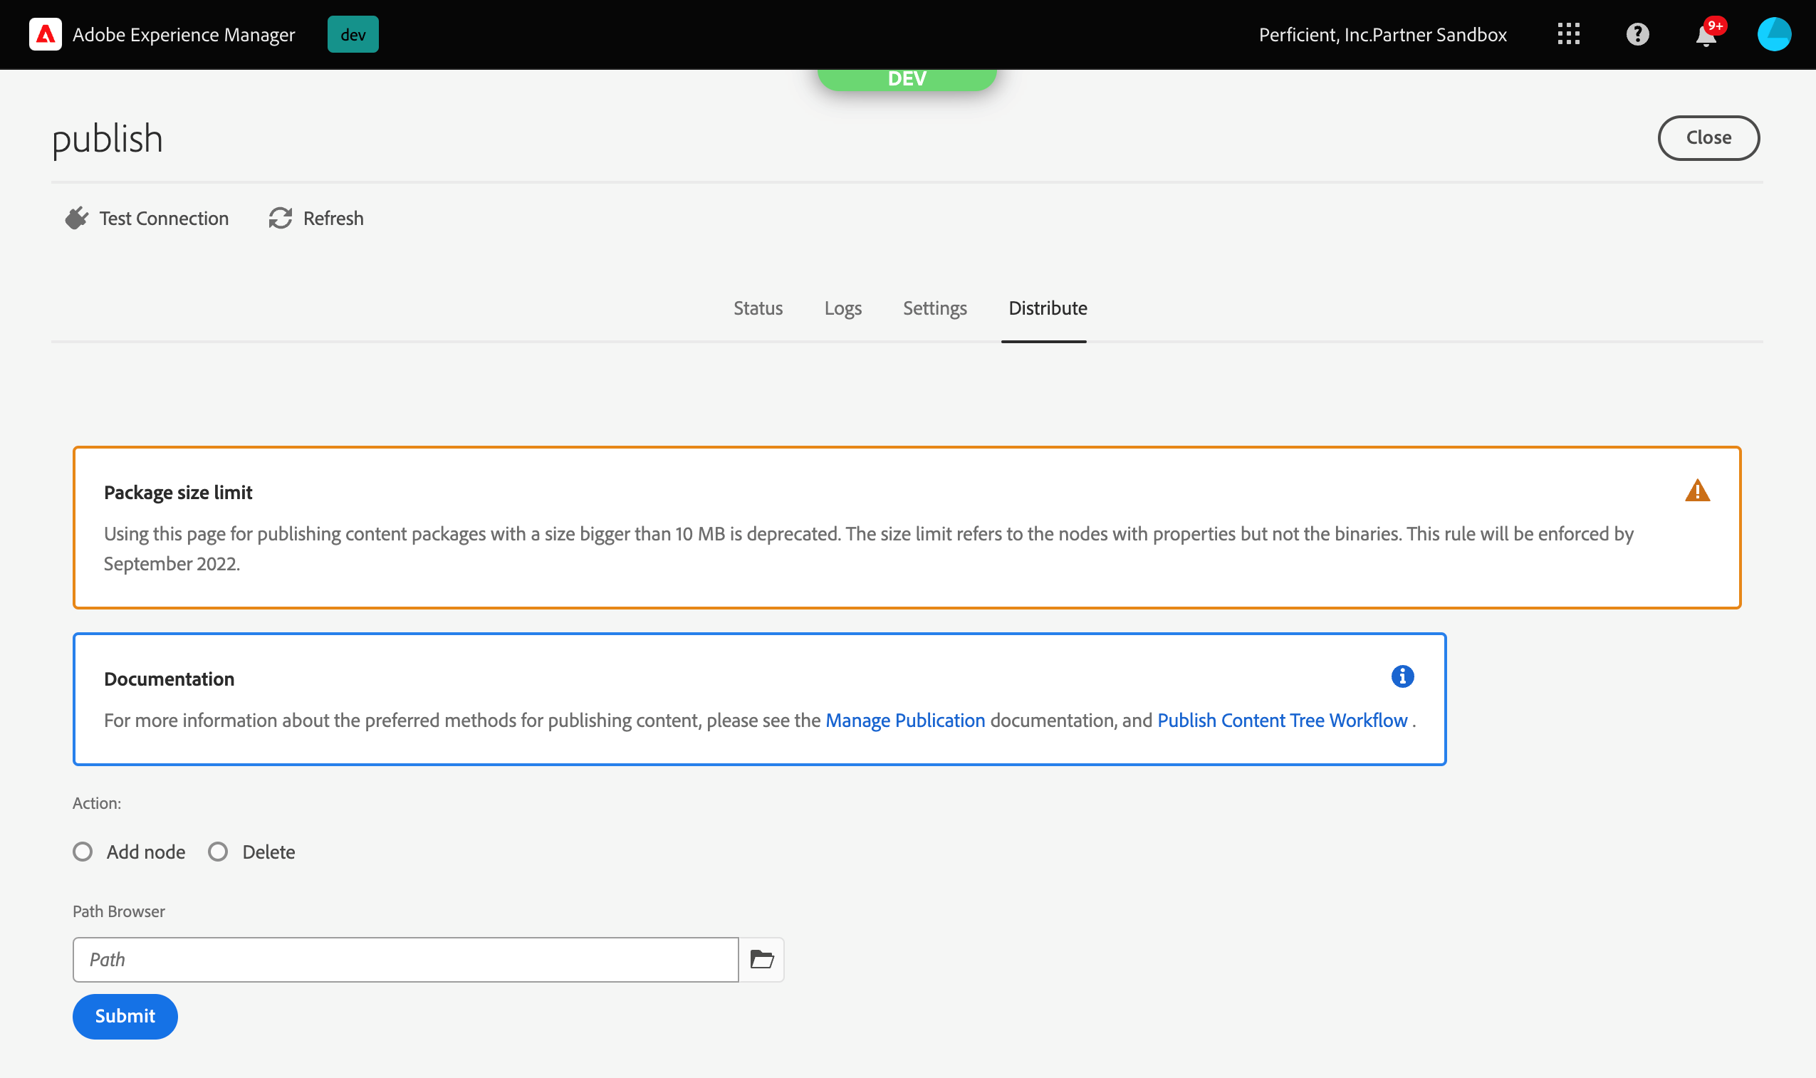Open the user profile avatar

[x=1774, y=33]
